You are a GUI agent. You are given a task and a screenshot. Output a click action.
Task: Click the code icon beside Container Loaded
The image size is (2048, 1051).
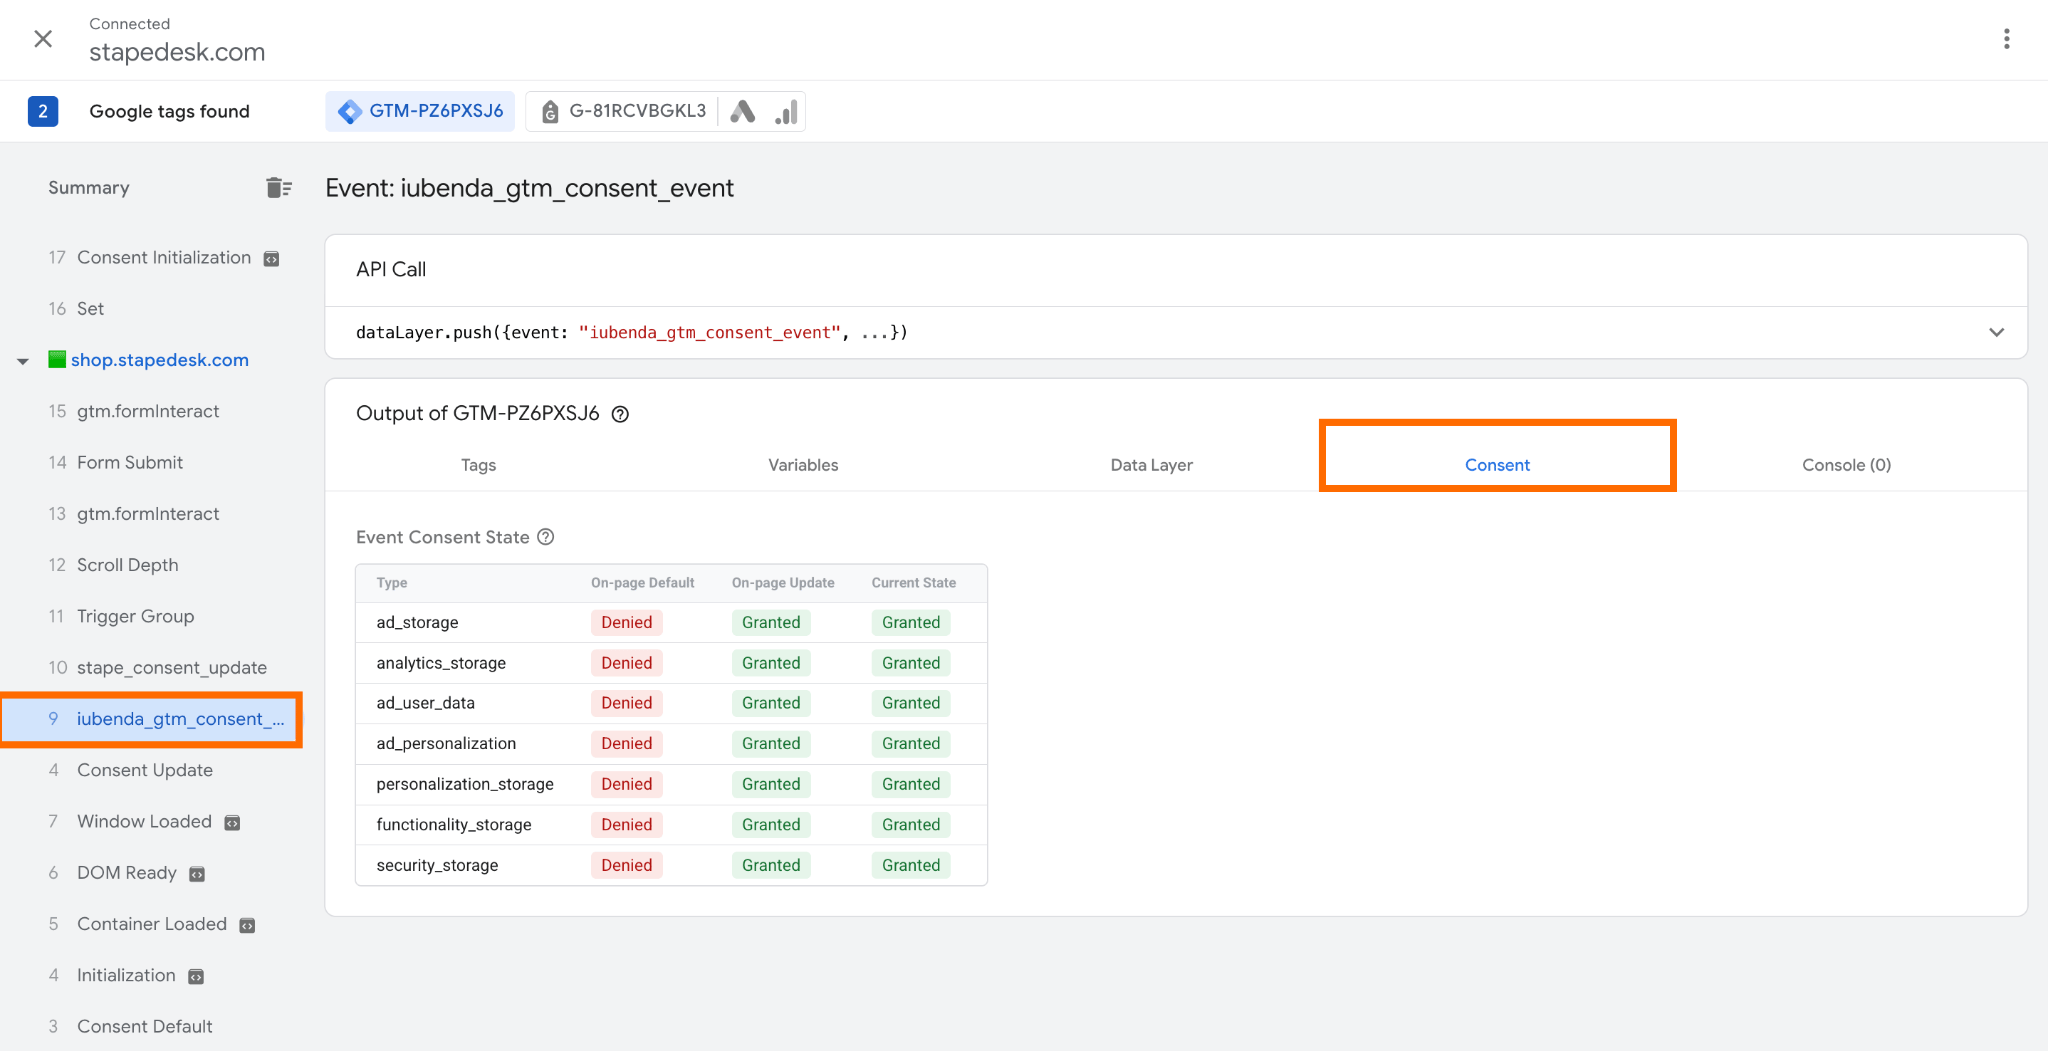247,926
